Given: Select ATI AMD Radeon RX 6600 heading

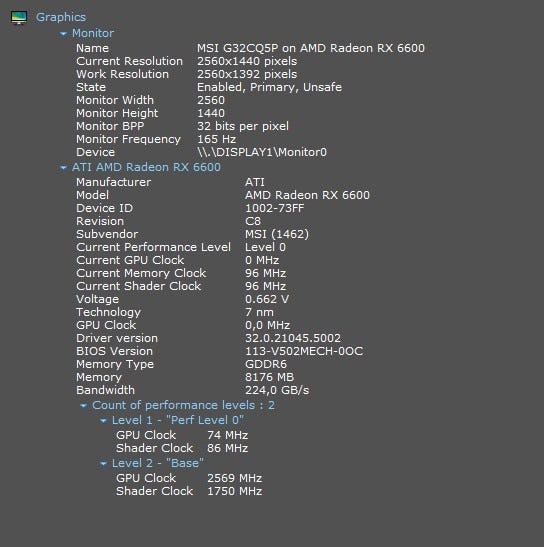Looking at the screenshot, I should click(x=146, y=167).
